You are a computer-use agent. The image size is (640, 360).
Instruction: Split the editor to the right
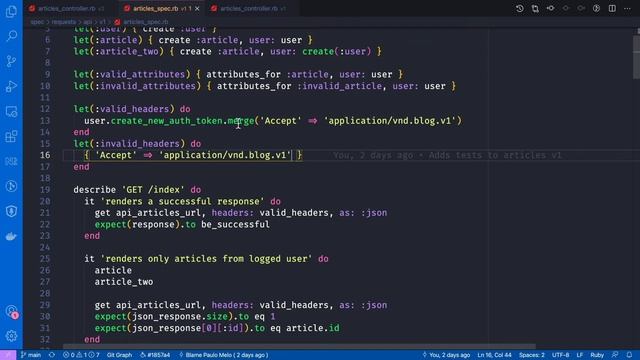click(612, 8)
